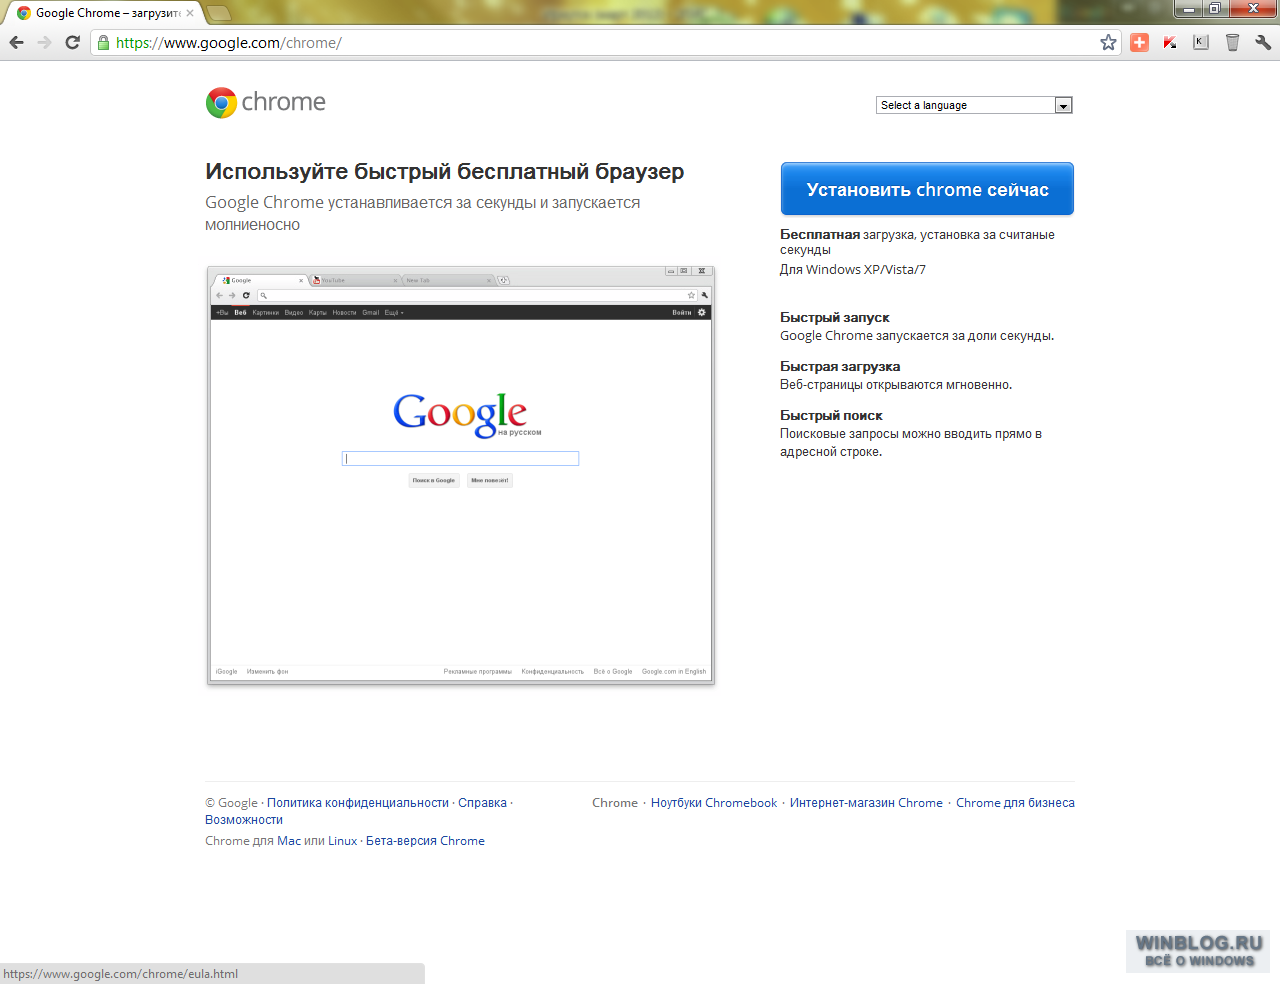Expand the 'Select a language' dropdown
The height and width of the screenshot is (984, 1280).
pos(974,105)
